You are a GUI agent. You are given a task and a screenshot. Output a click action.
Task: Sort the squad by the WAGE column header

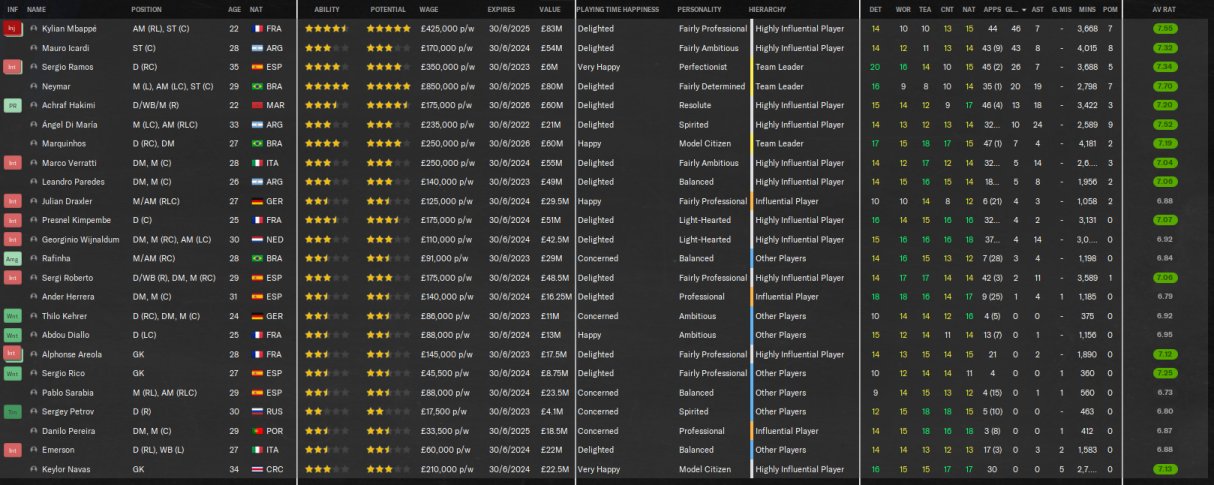click(x=428, y=9)
